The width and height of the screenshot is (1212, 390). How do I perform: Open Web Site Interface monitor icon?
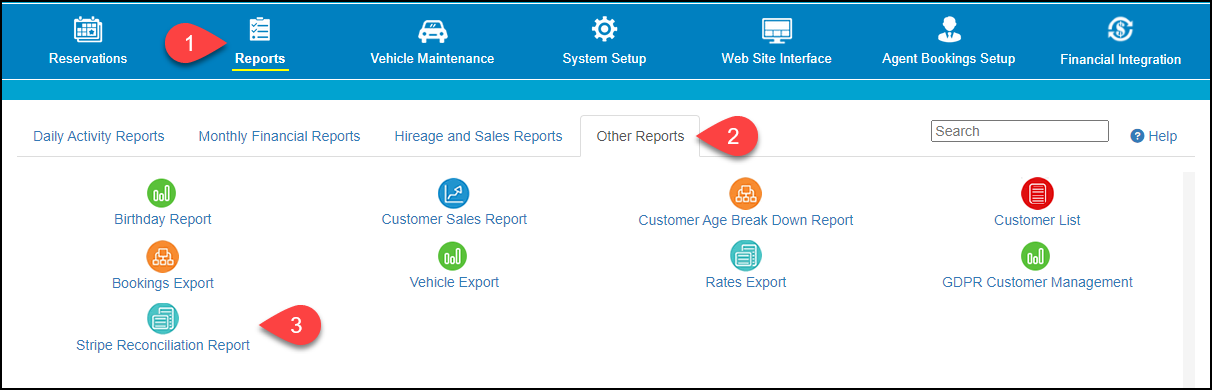(x=776, y=31)
